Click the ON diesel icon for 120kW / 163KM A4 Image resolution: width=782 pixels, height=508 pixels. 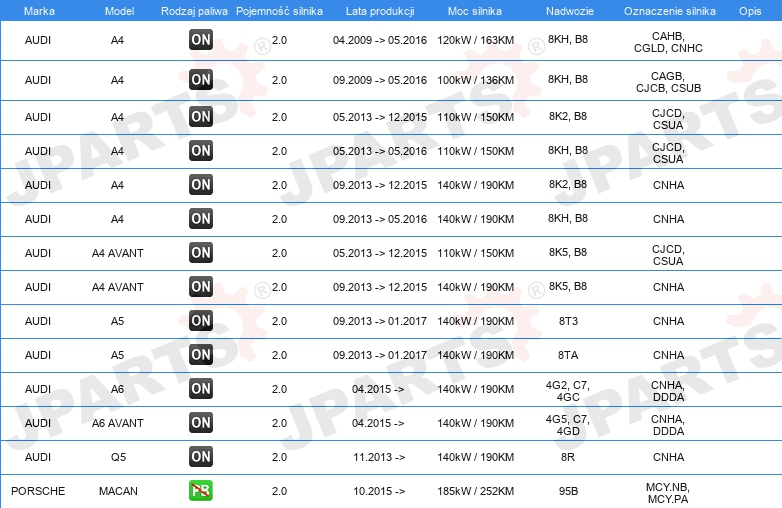tap(201, 40)
